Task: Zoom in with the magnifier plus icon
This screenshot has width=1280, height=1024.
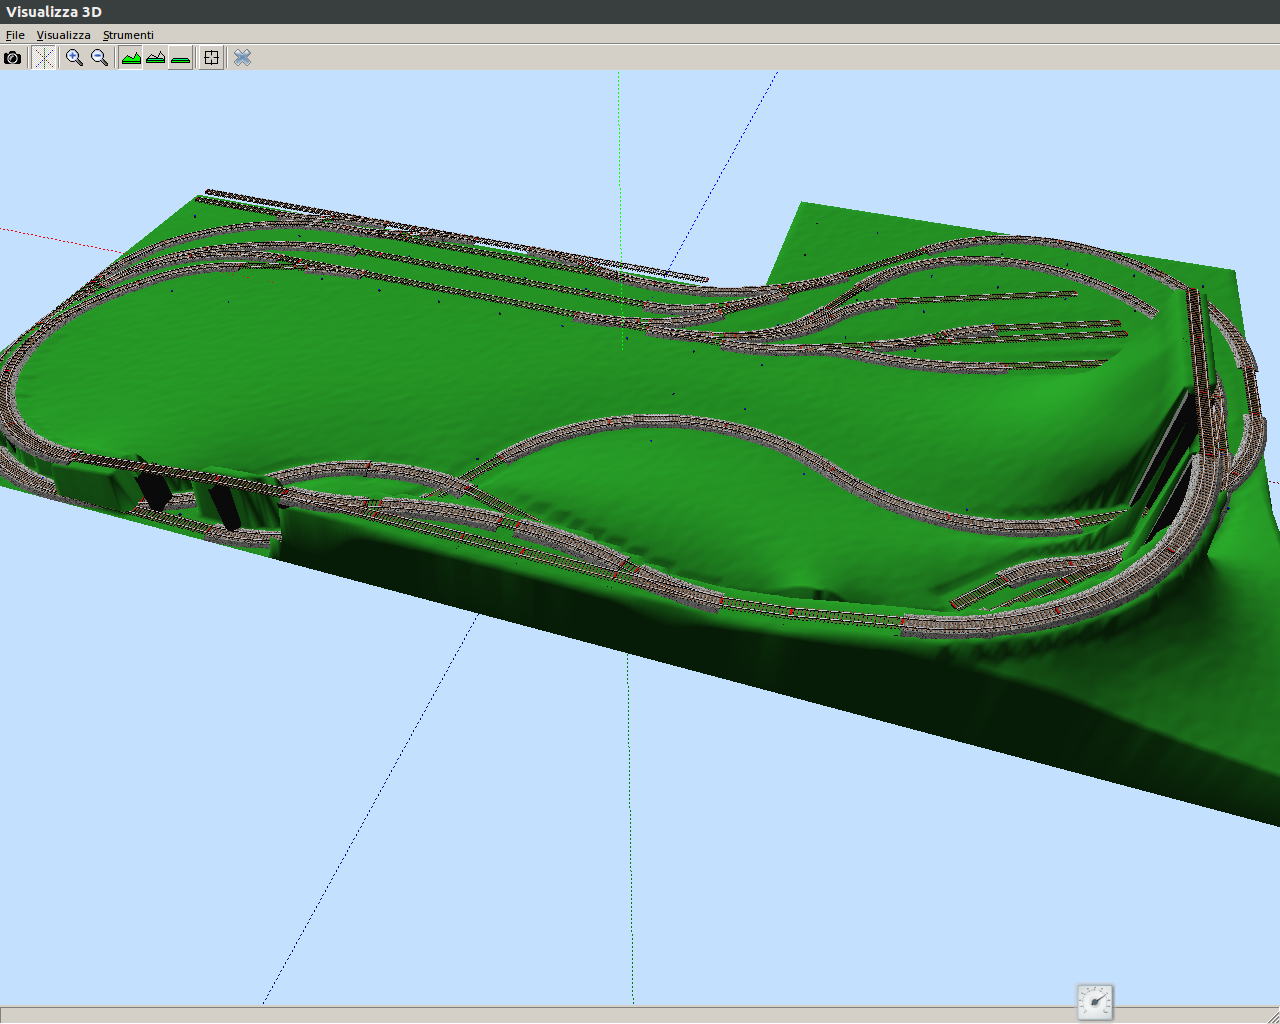Action: (74, 58)
